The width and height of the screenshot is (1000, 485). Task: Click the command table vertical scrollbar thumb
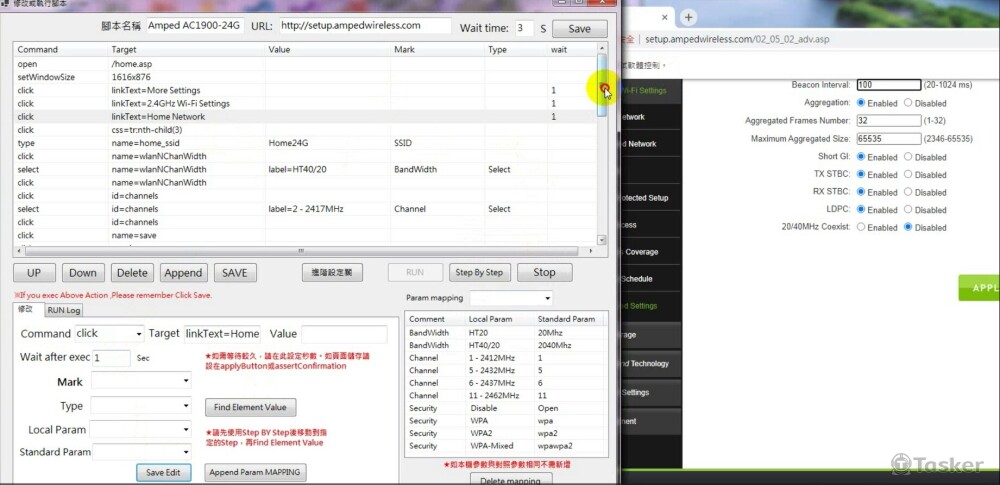tap(601, 86)
